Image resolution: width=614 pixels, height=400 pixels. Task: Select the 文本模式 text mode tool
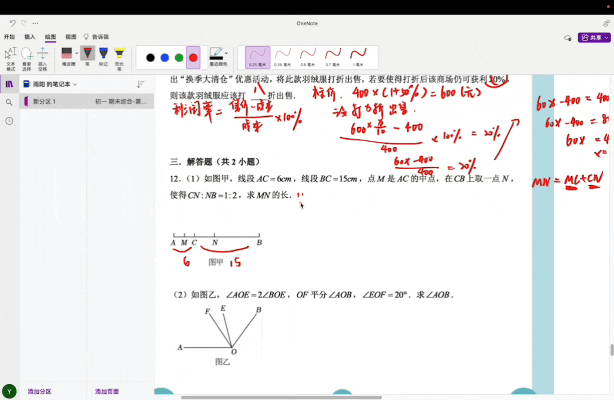point(11,59)
